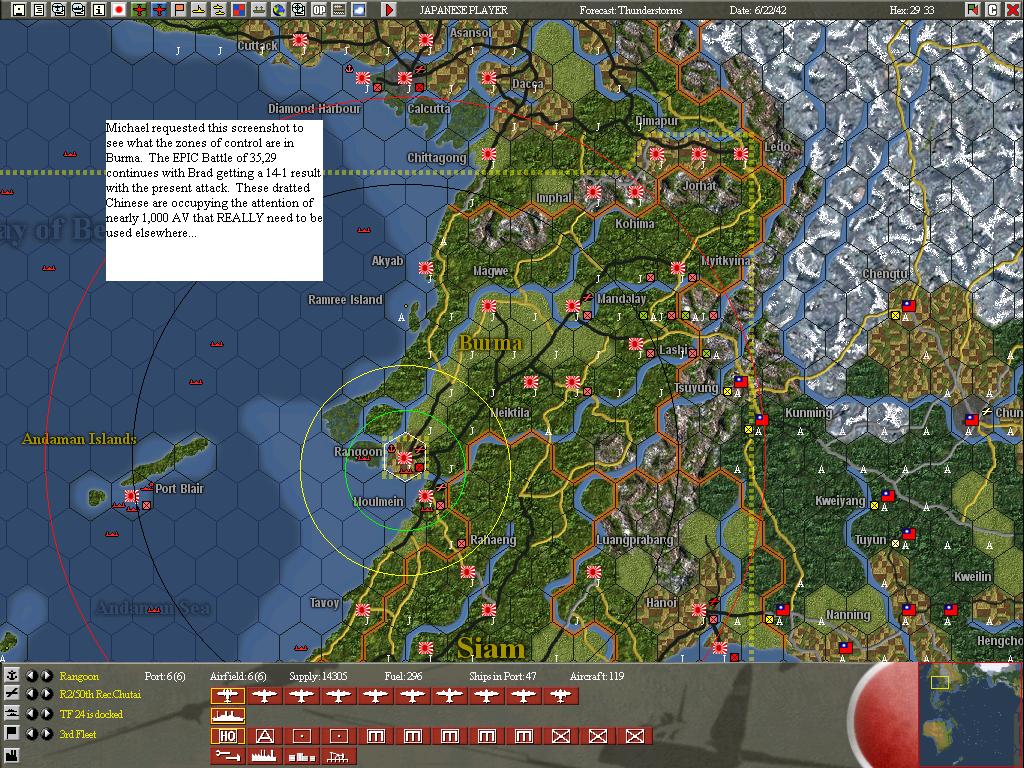Click the Japanese rising sun flag icon
This screenshot has width=1024, height=768.
pyautogui.click(x=119, y=9)
